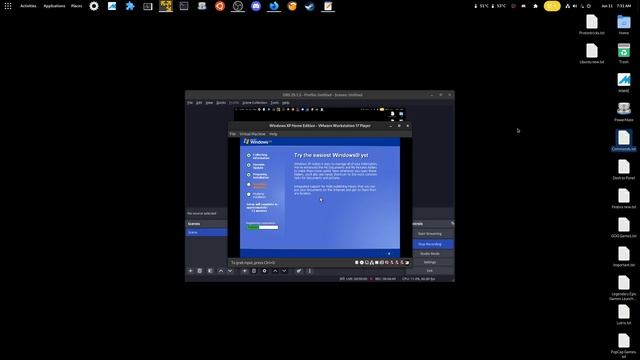
Task: Click Start Streaming in OBS Controls
Action: pos(430,234)
